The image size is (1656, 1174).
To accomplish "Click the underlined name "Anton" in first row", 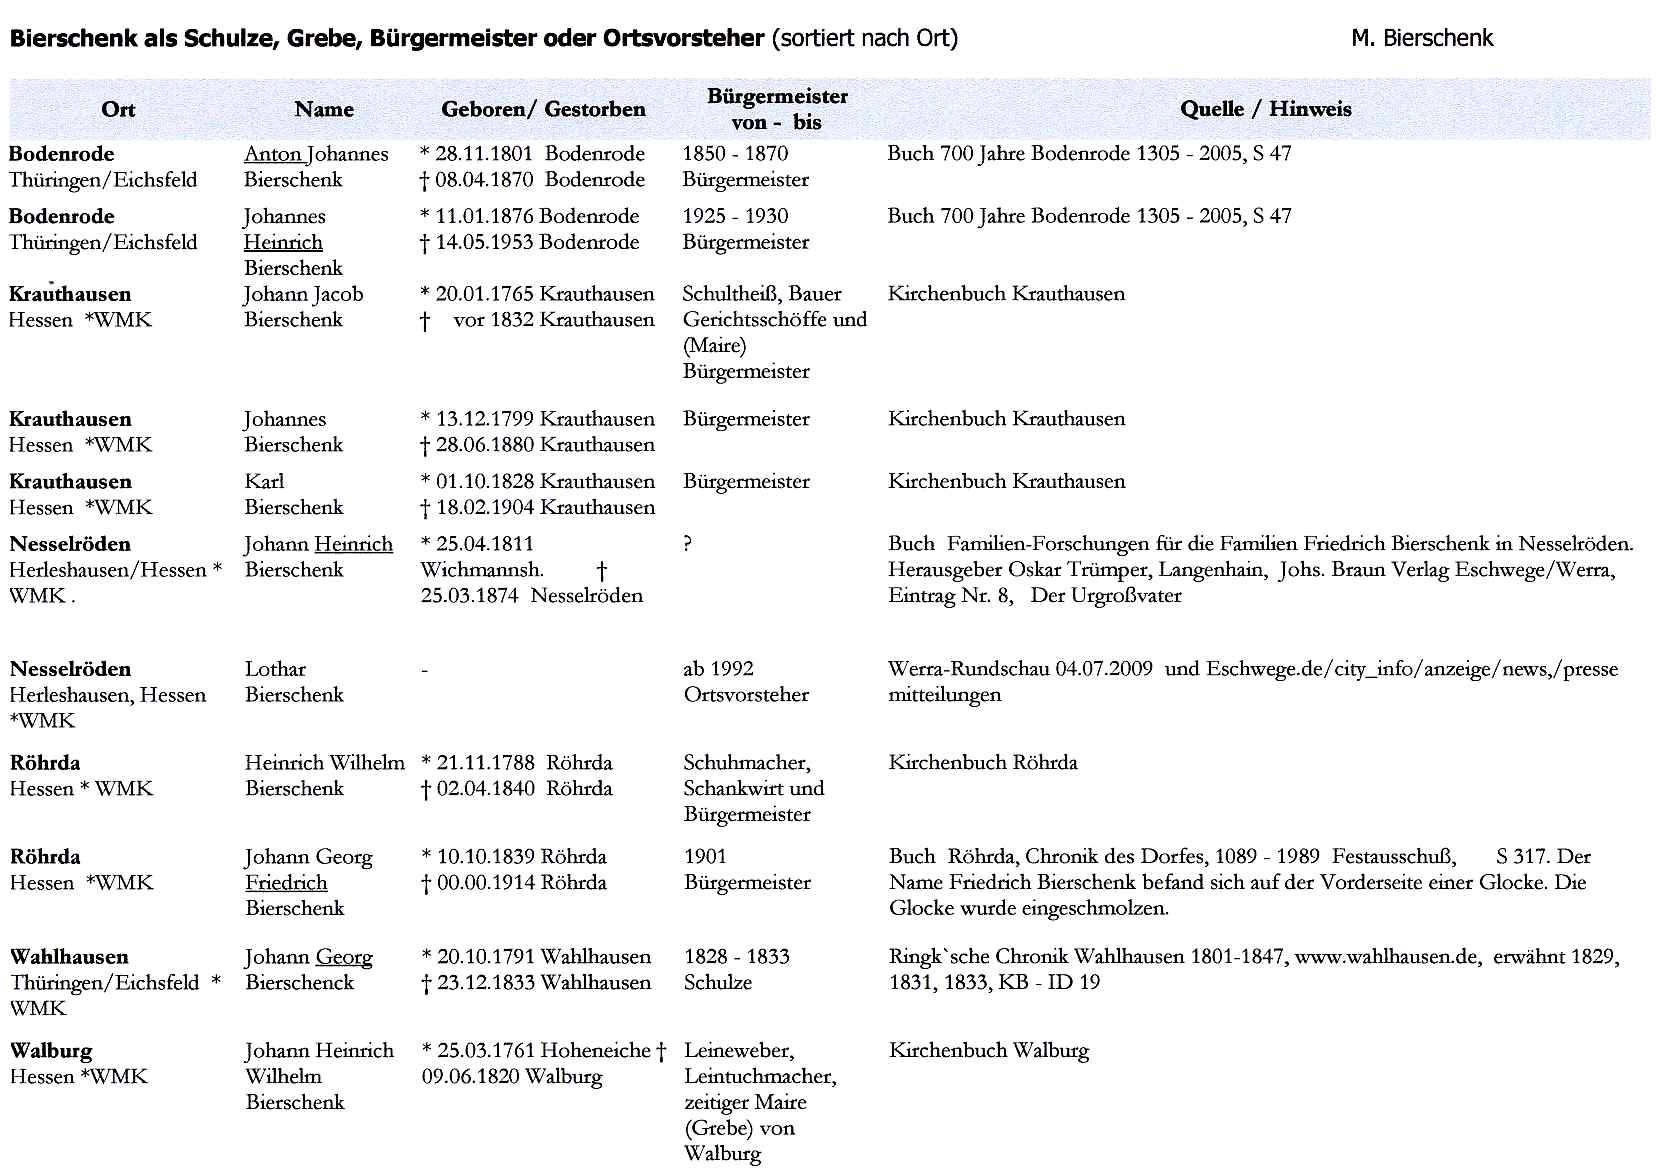I will point(273,154).
